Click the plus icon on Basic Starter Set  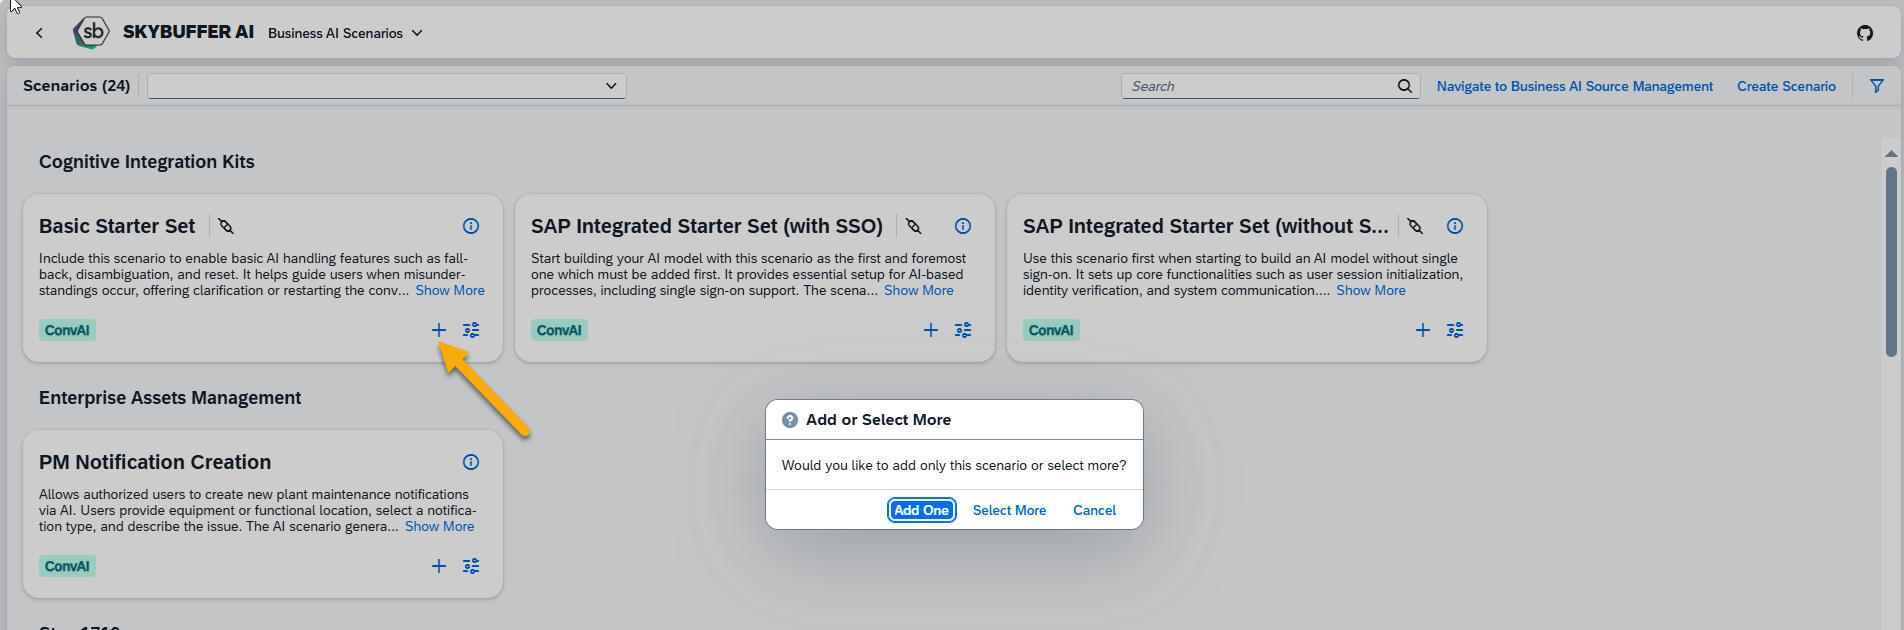tap(439, 330)
